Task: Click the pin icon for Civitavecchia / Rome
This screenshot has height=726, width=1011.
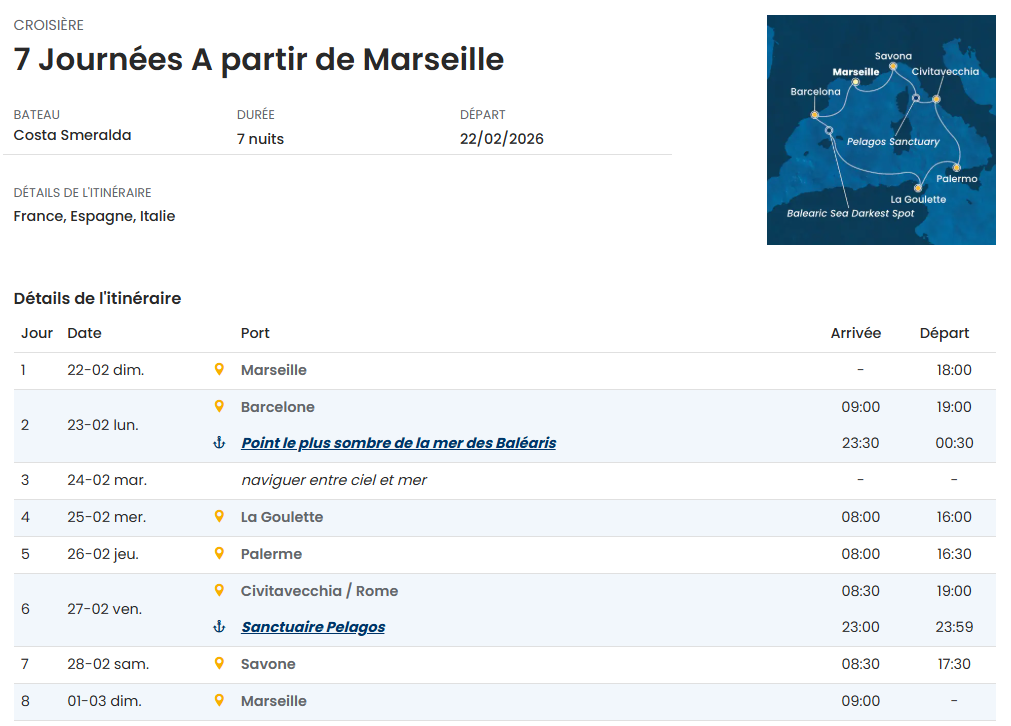Action: (219, 591)
